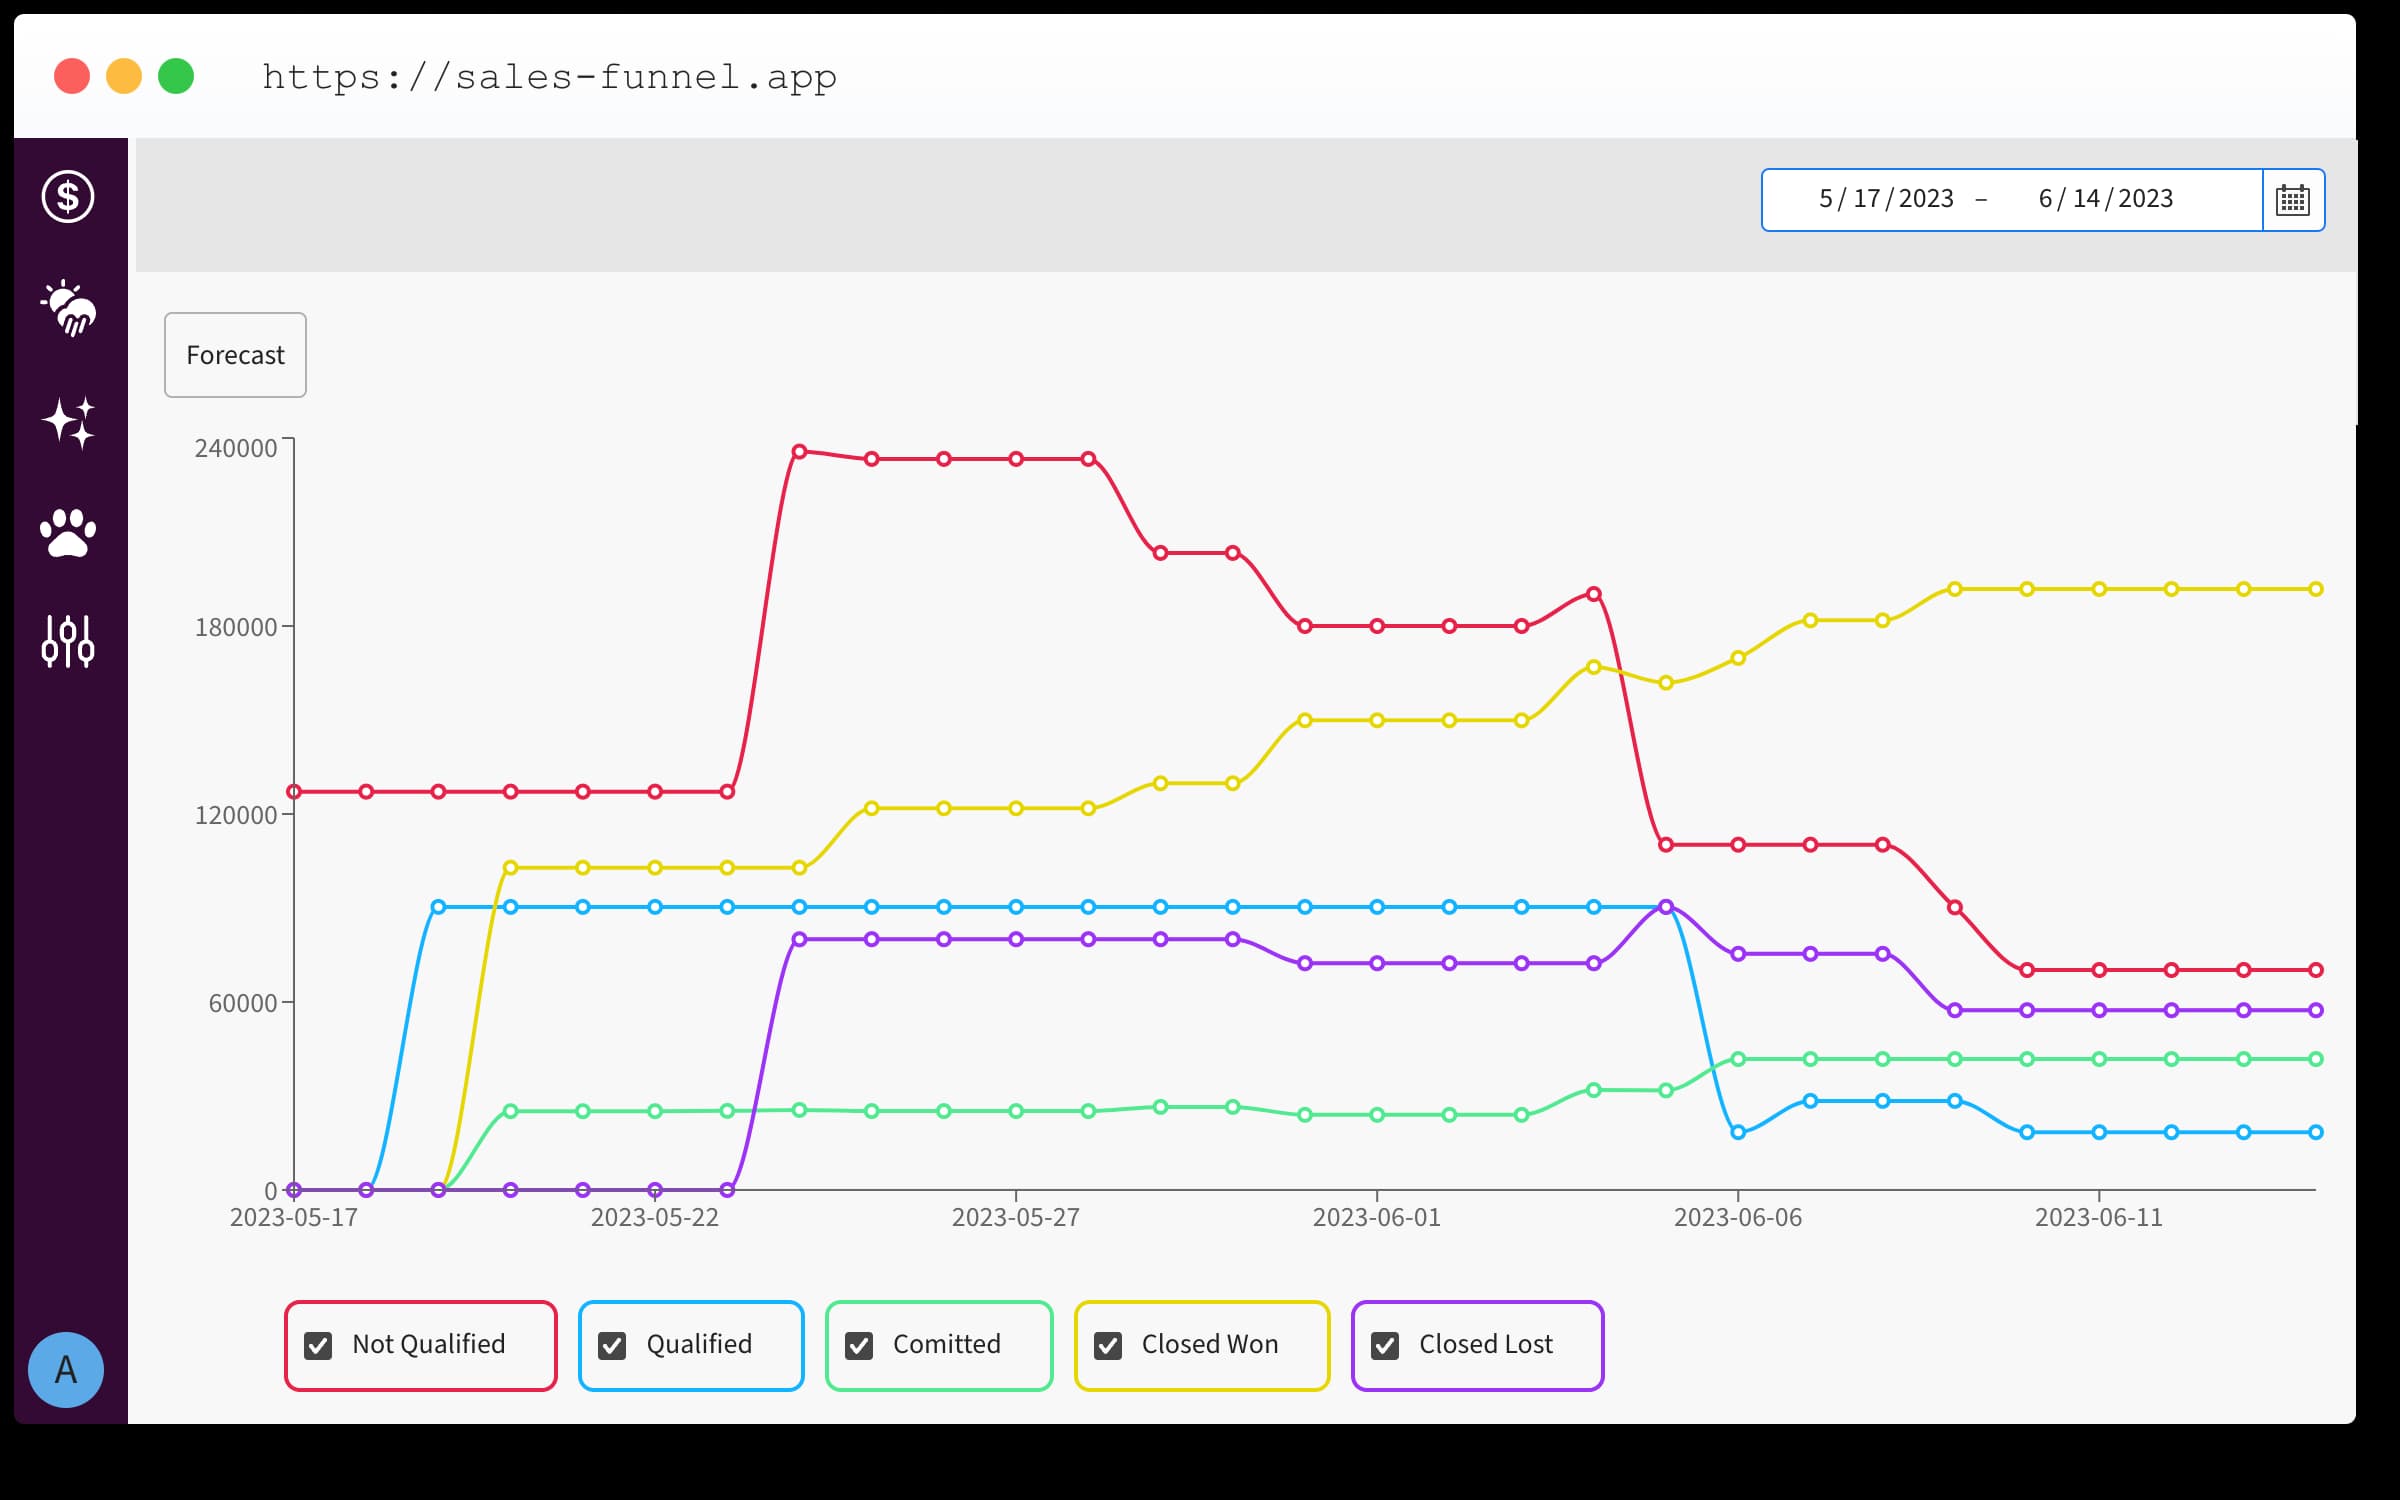Expand the date range start field
This screenshot has height=1500, width=2400.
(1883, 197)
